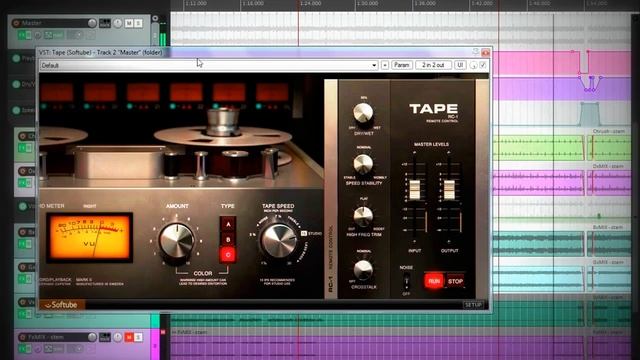Click the High Freq Trim knob

pos(363,216)
